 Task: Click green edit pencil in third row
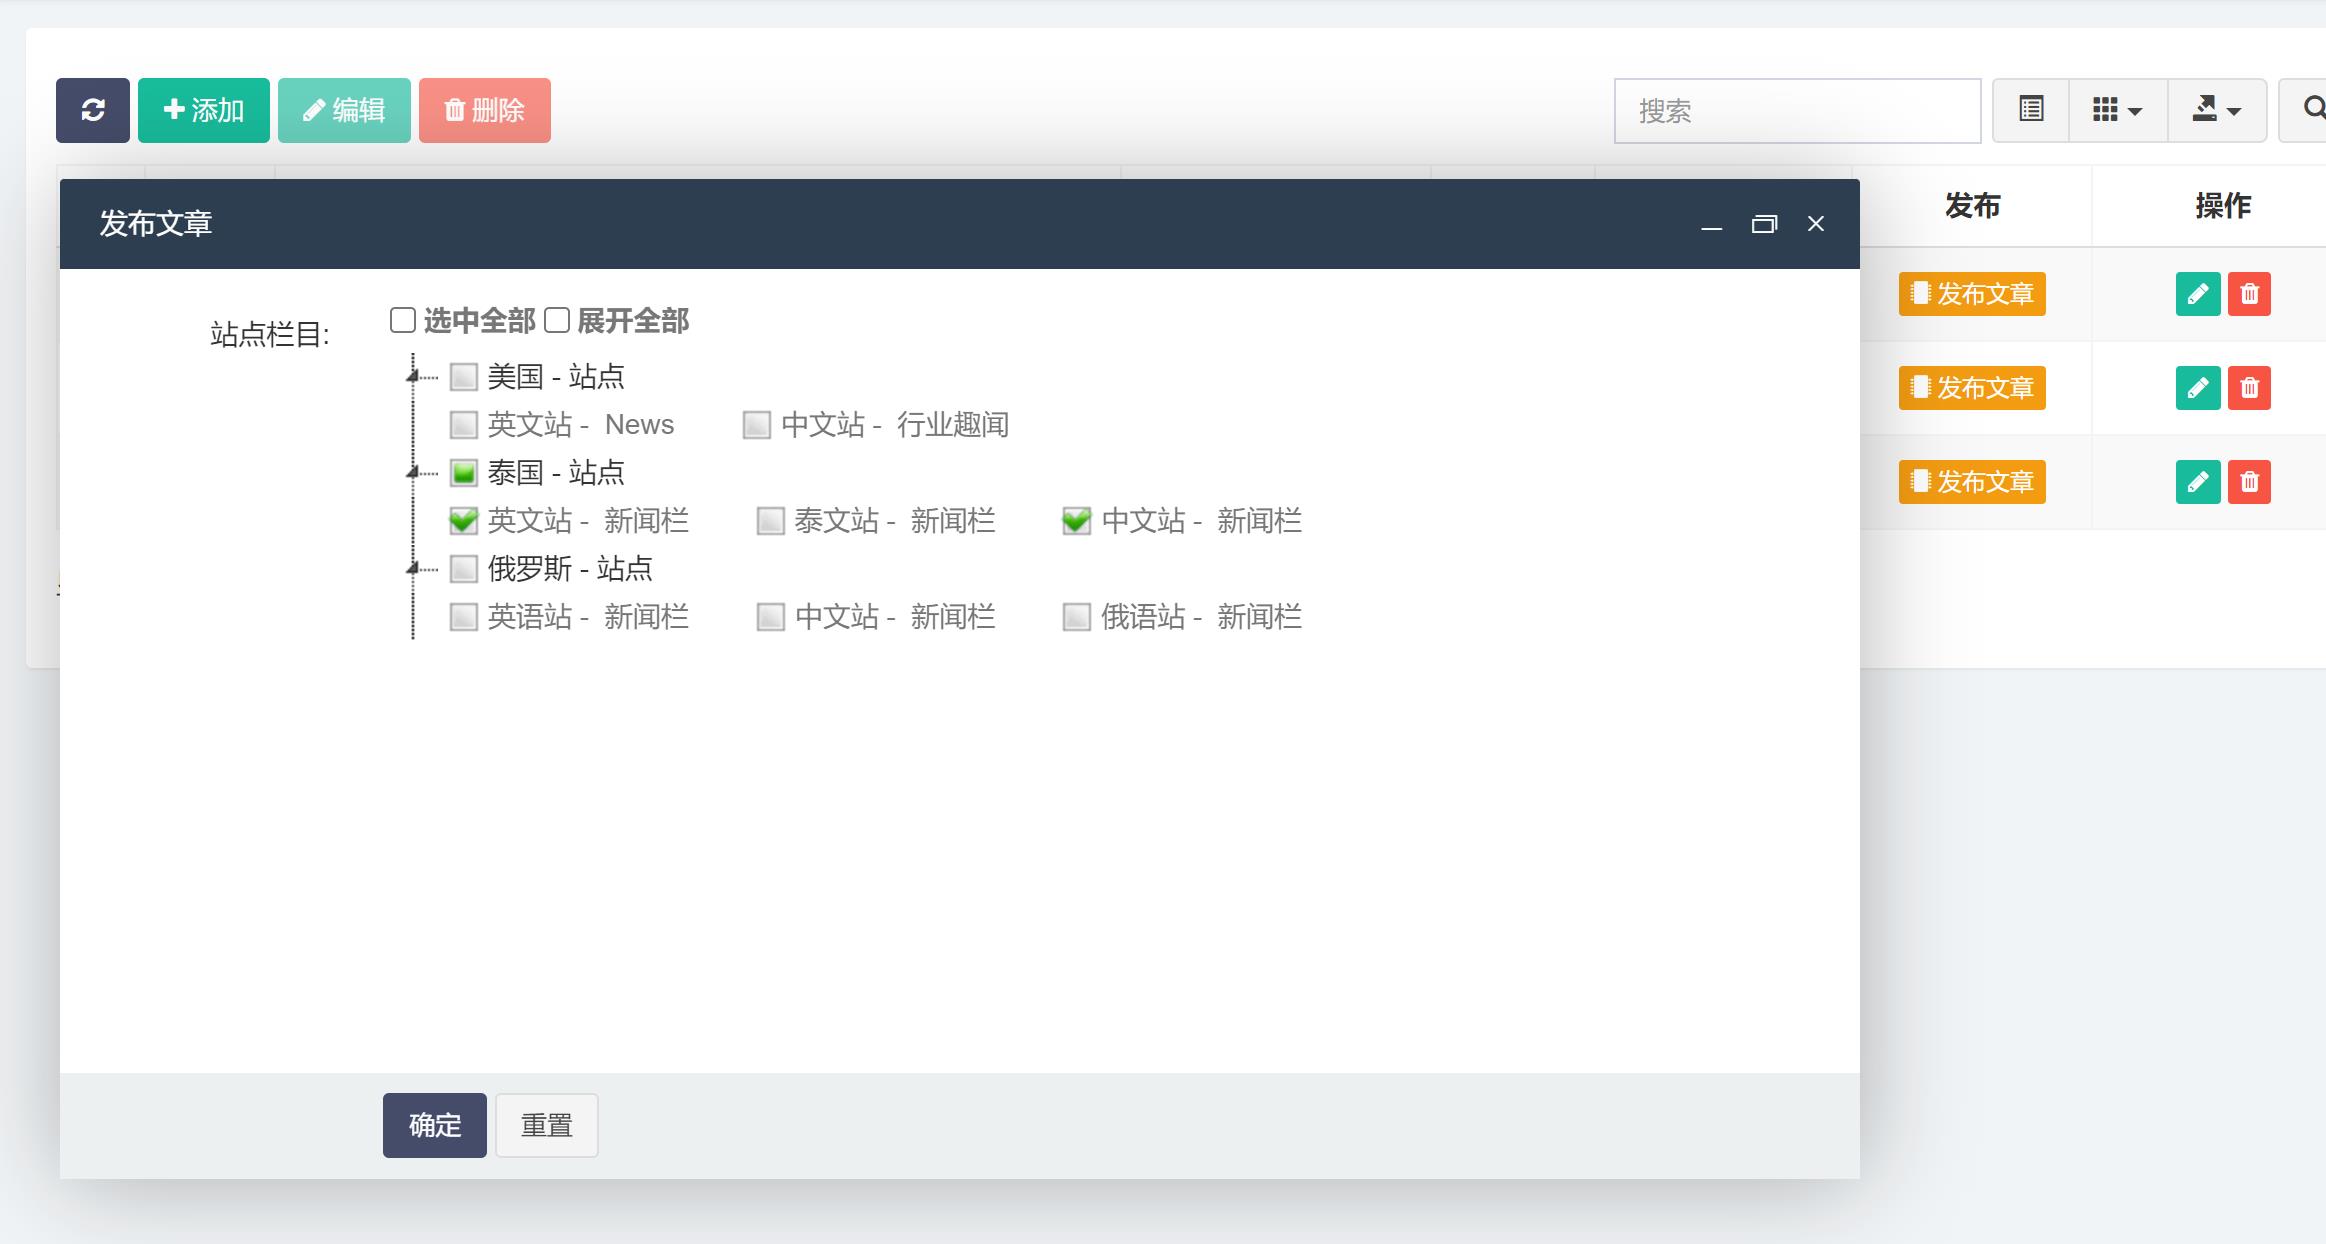[2197, 482]
